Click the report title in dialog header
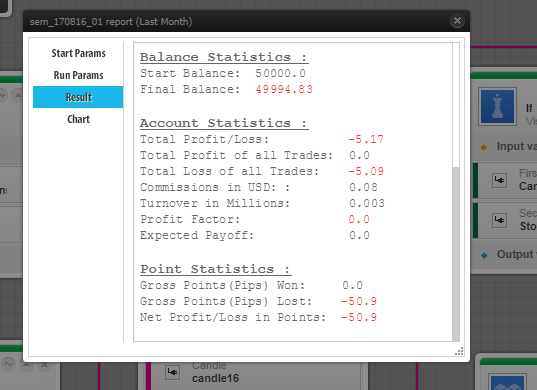The height and width of the screenshot is (390, 537). (x=111, y=22)
